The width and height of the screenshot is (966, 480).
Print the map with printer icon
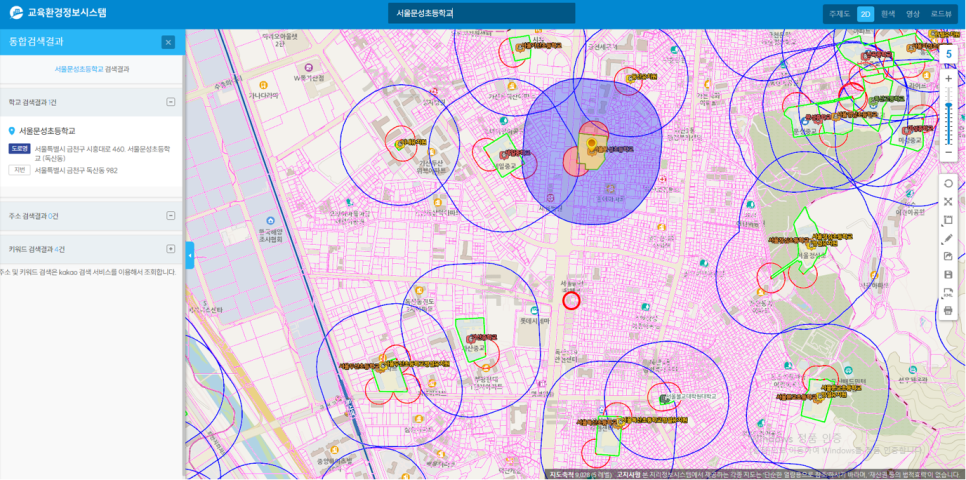point(948,311)
